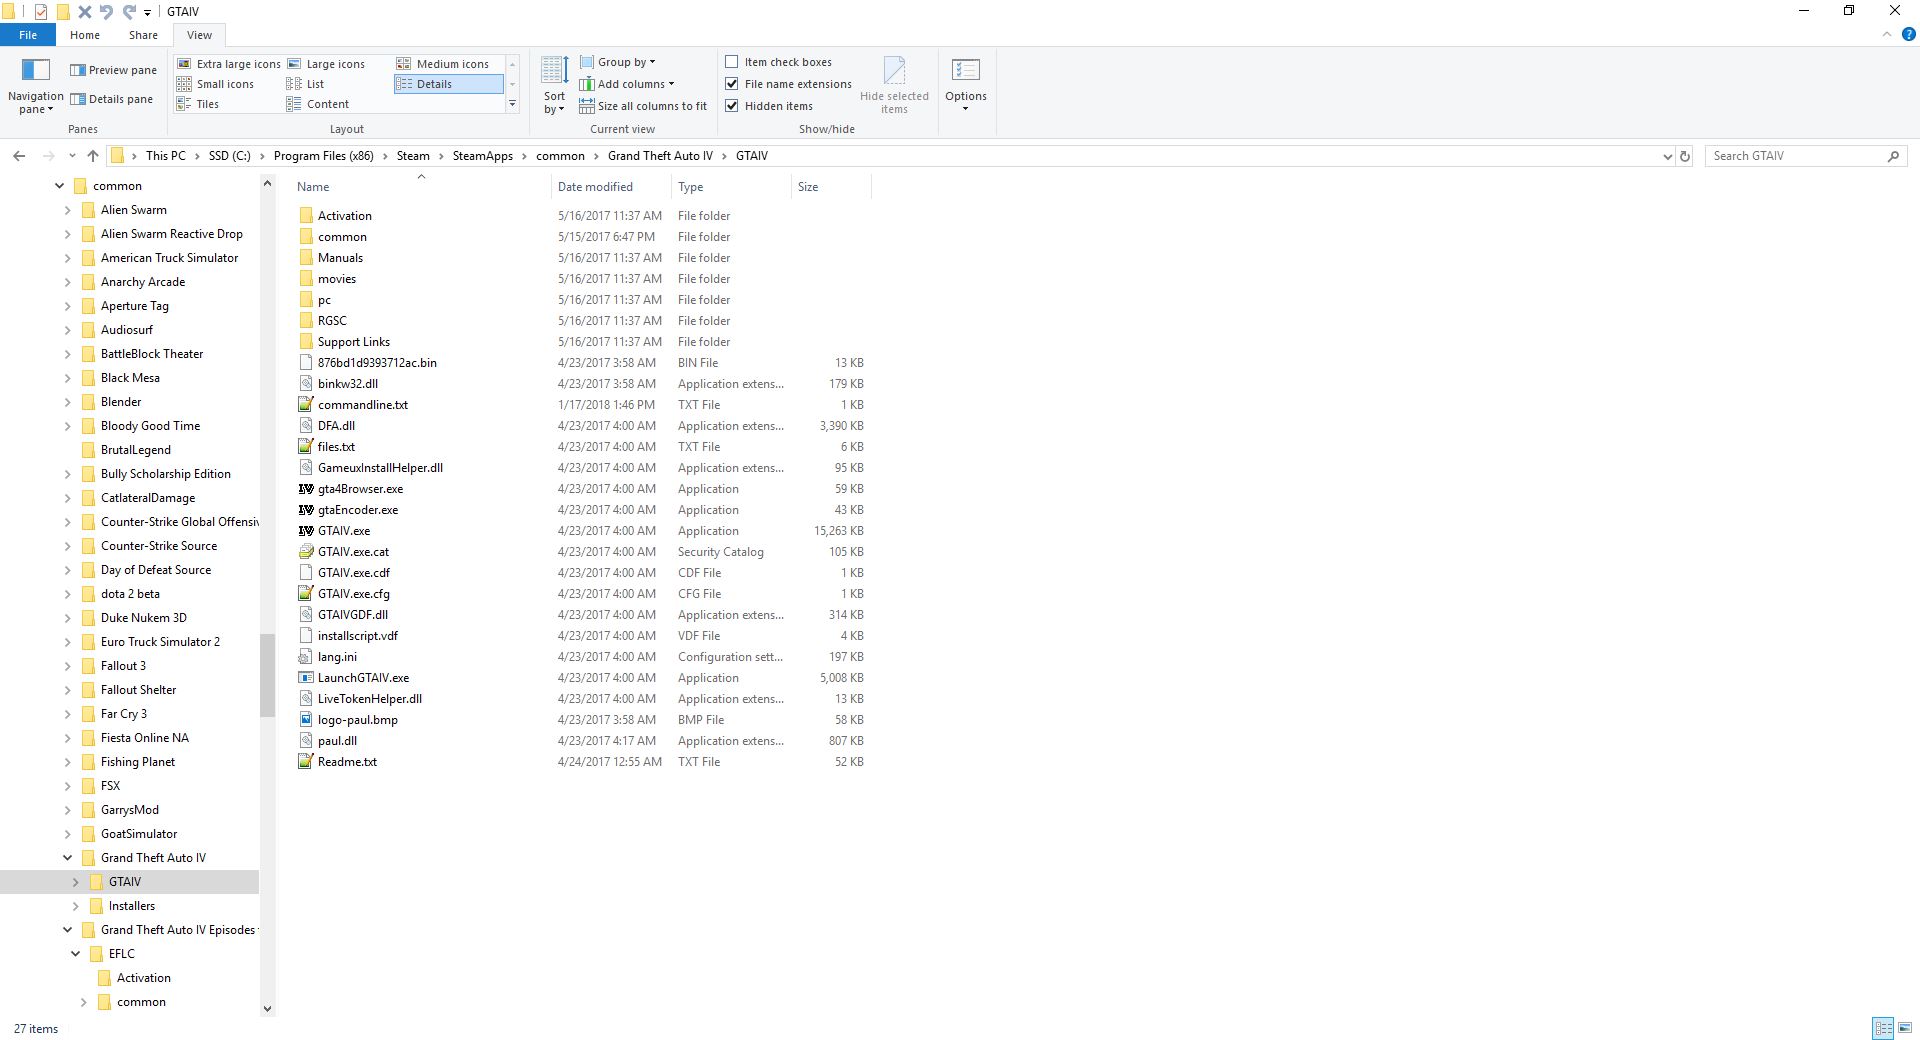Toggle the Preview pane

click(x=113, y=70)
